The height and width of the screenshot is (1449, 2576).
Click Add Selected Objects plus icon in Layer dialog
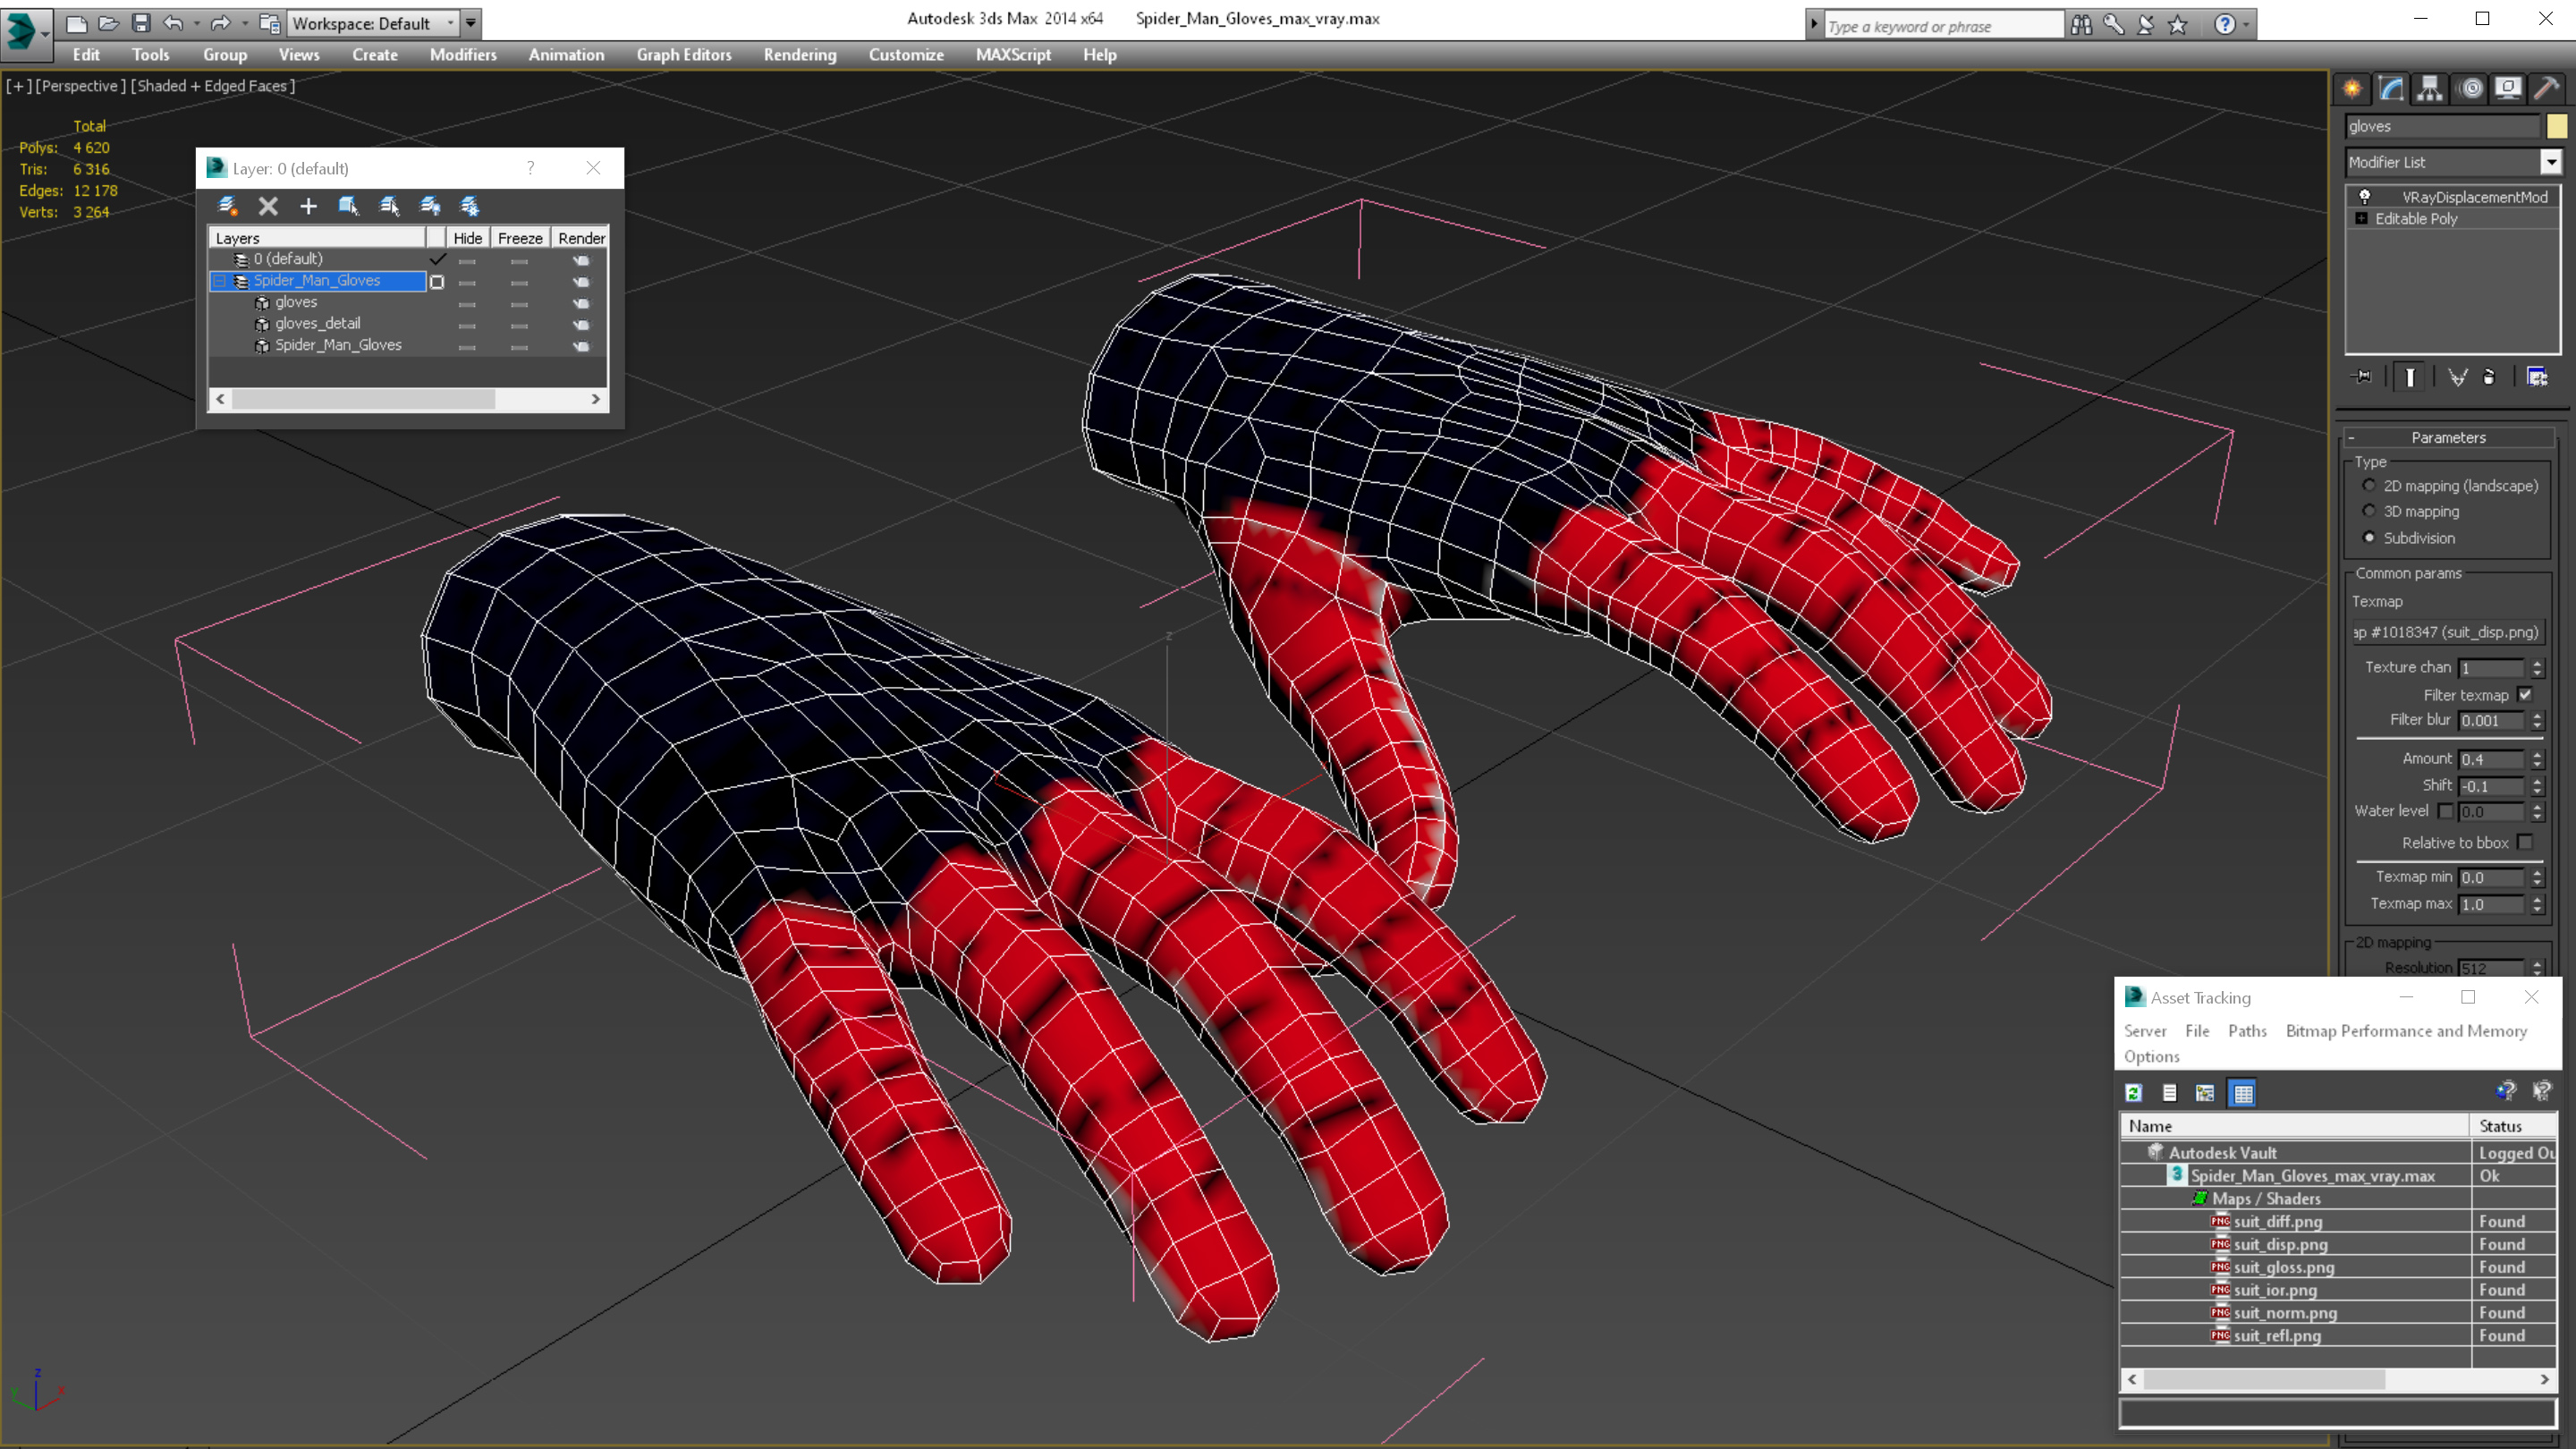coord(308,206)
